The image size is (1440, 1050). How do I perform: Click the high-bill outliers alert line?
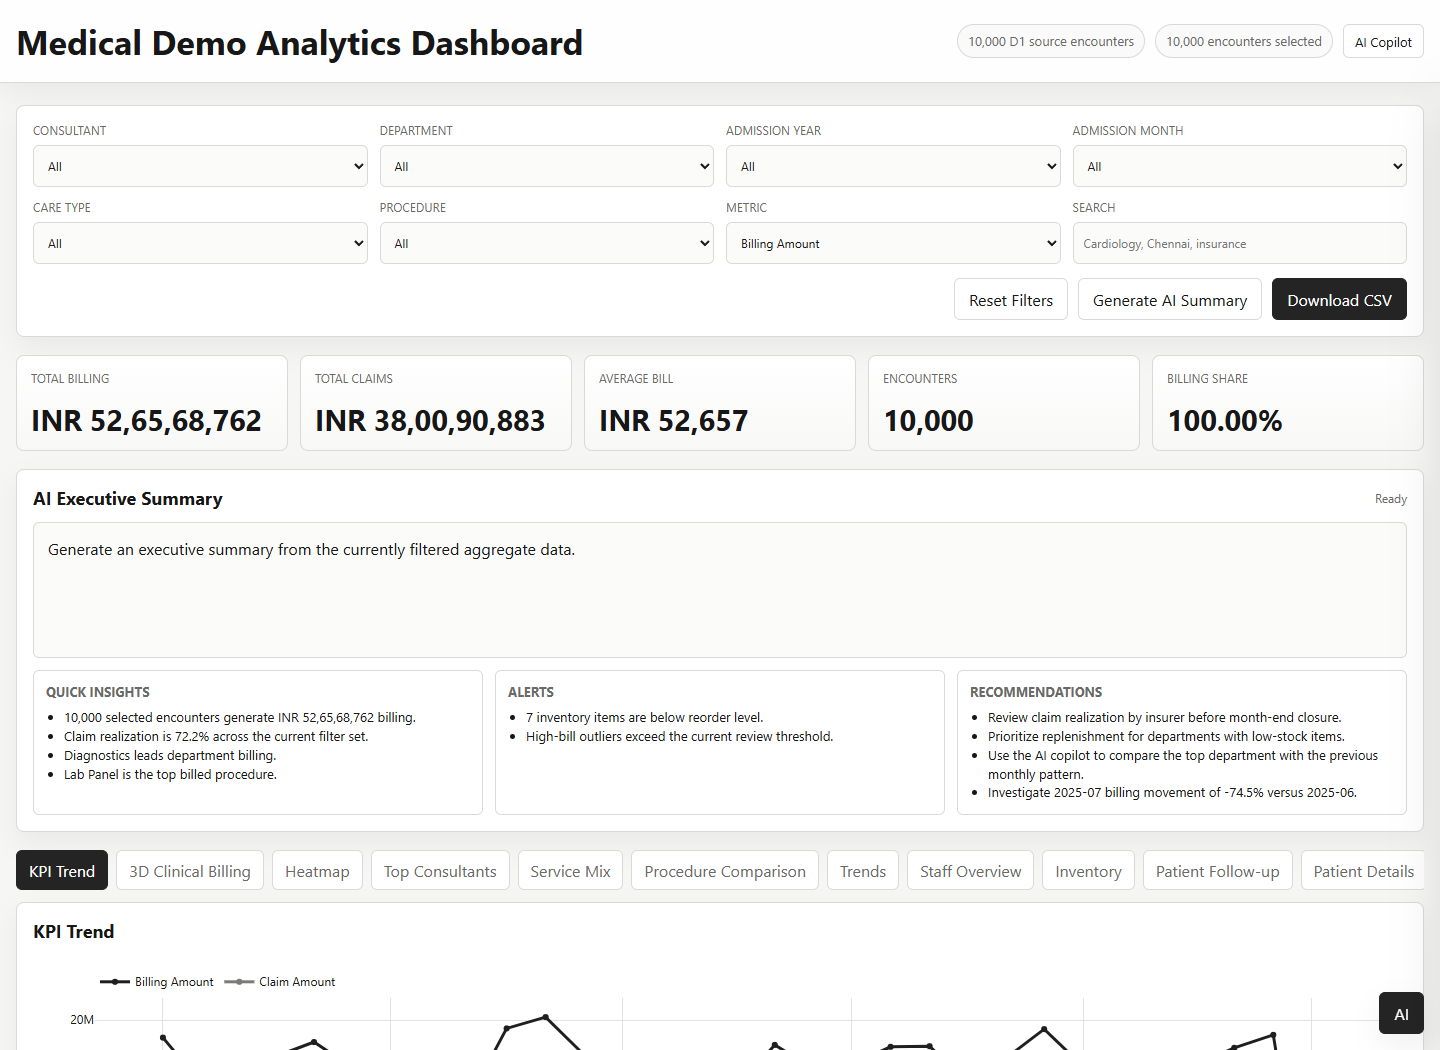tap(679, 736)
